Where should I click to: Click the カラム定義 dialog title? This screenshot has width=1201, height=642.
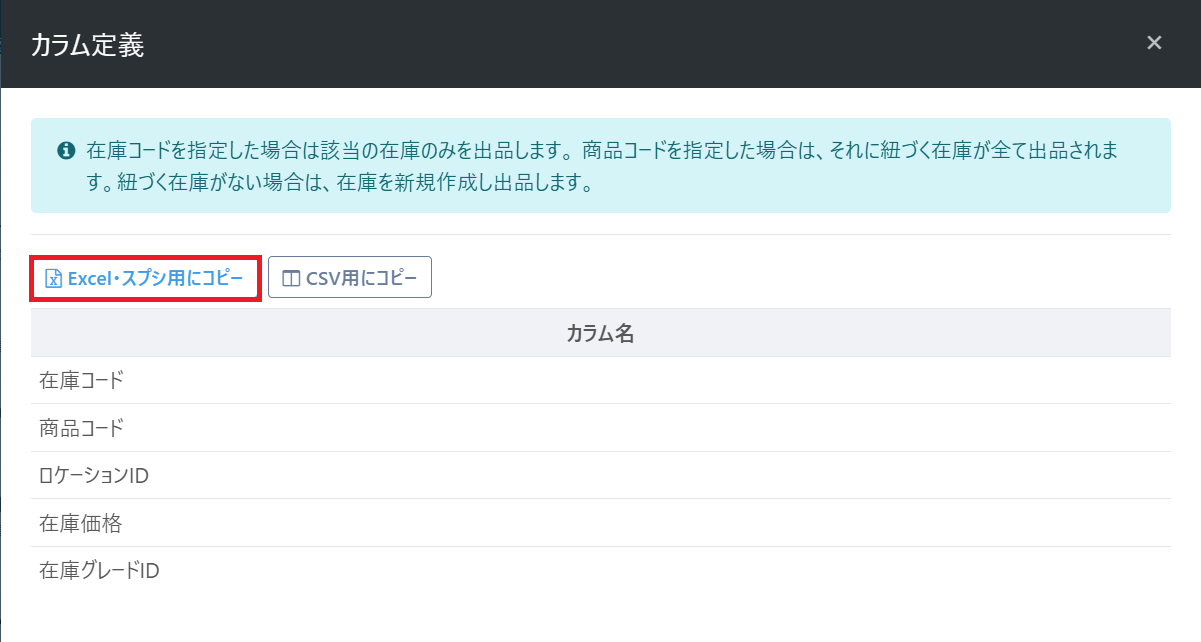point(87,45)
